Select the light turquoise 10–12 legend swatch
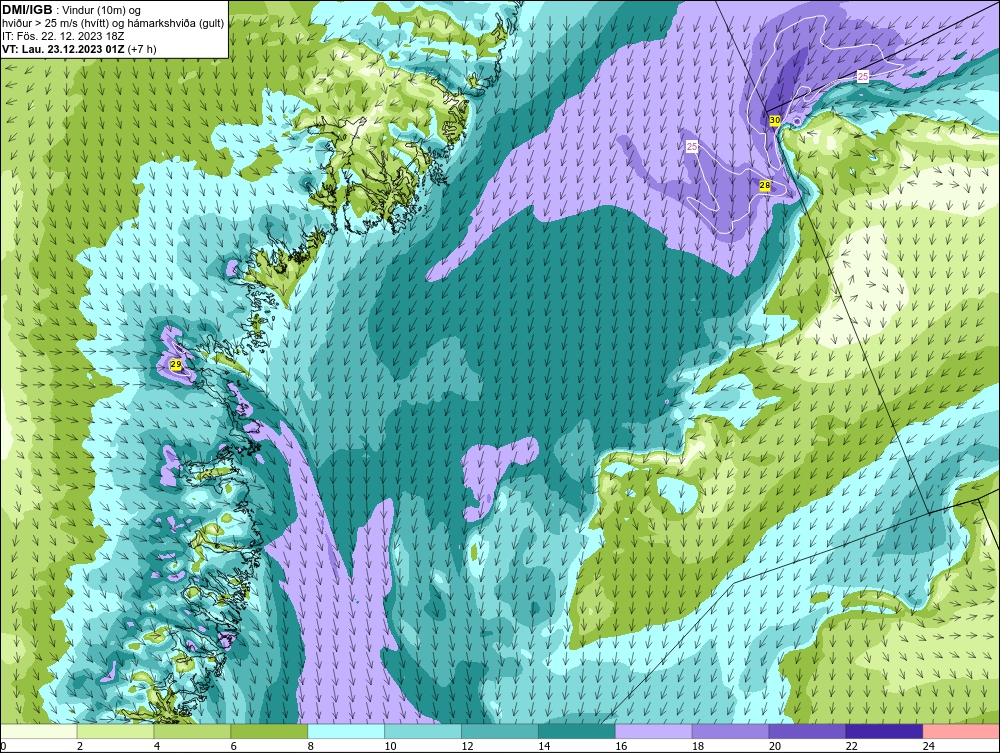This screenshot has height=753, width=1000. (x=423, y=731)
